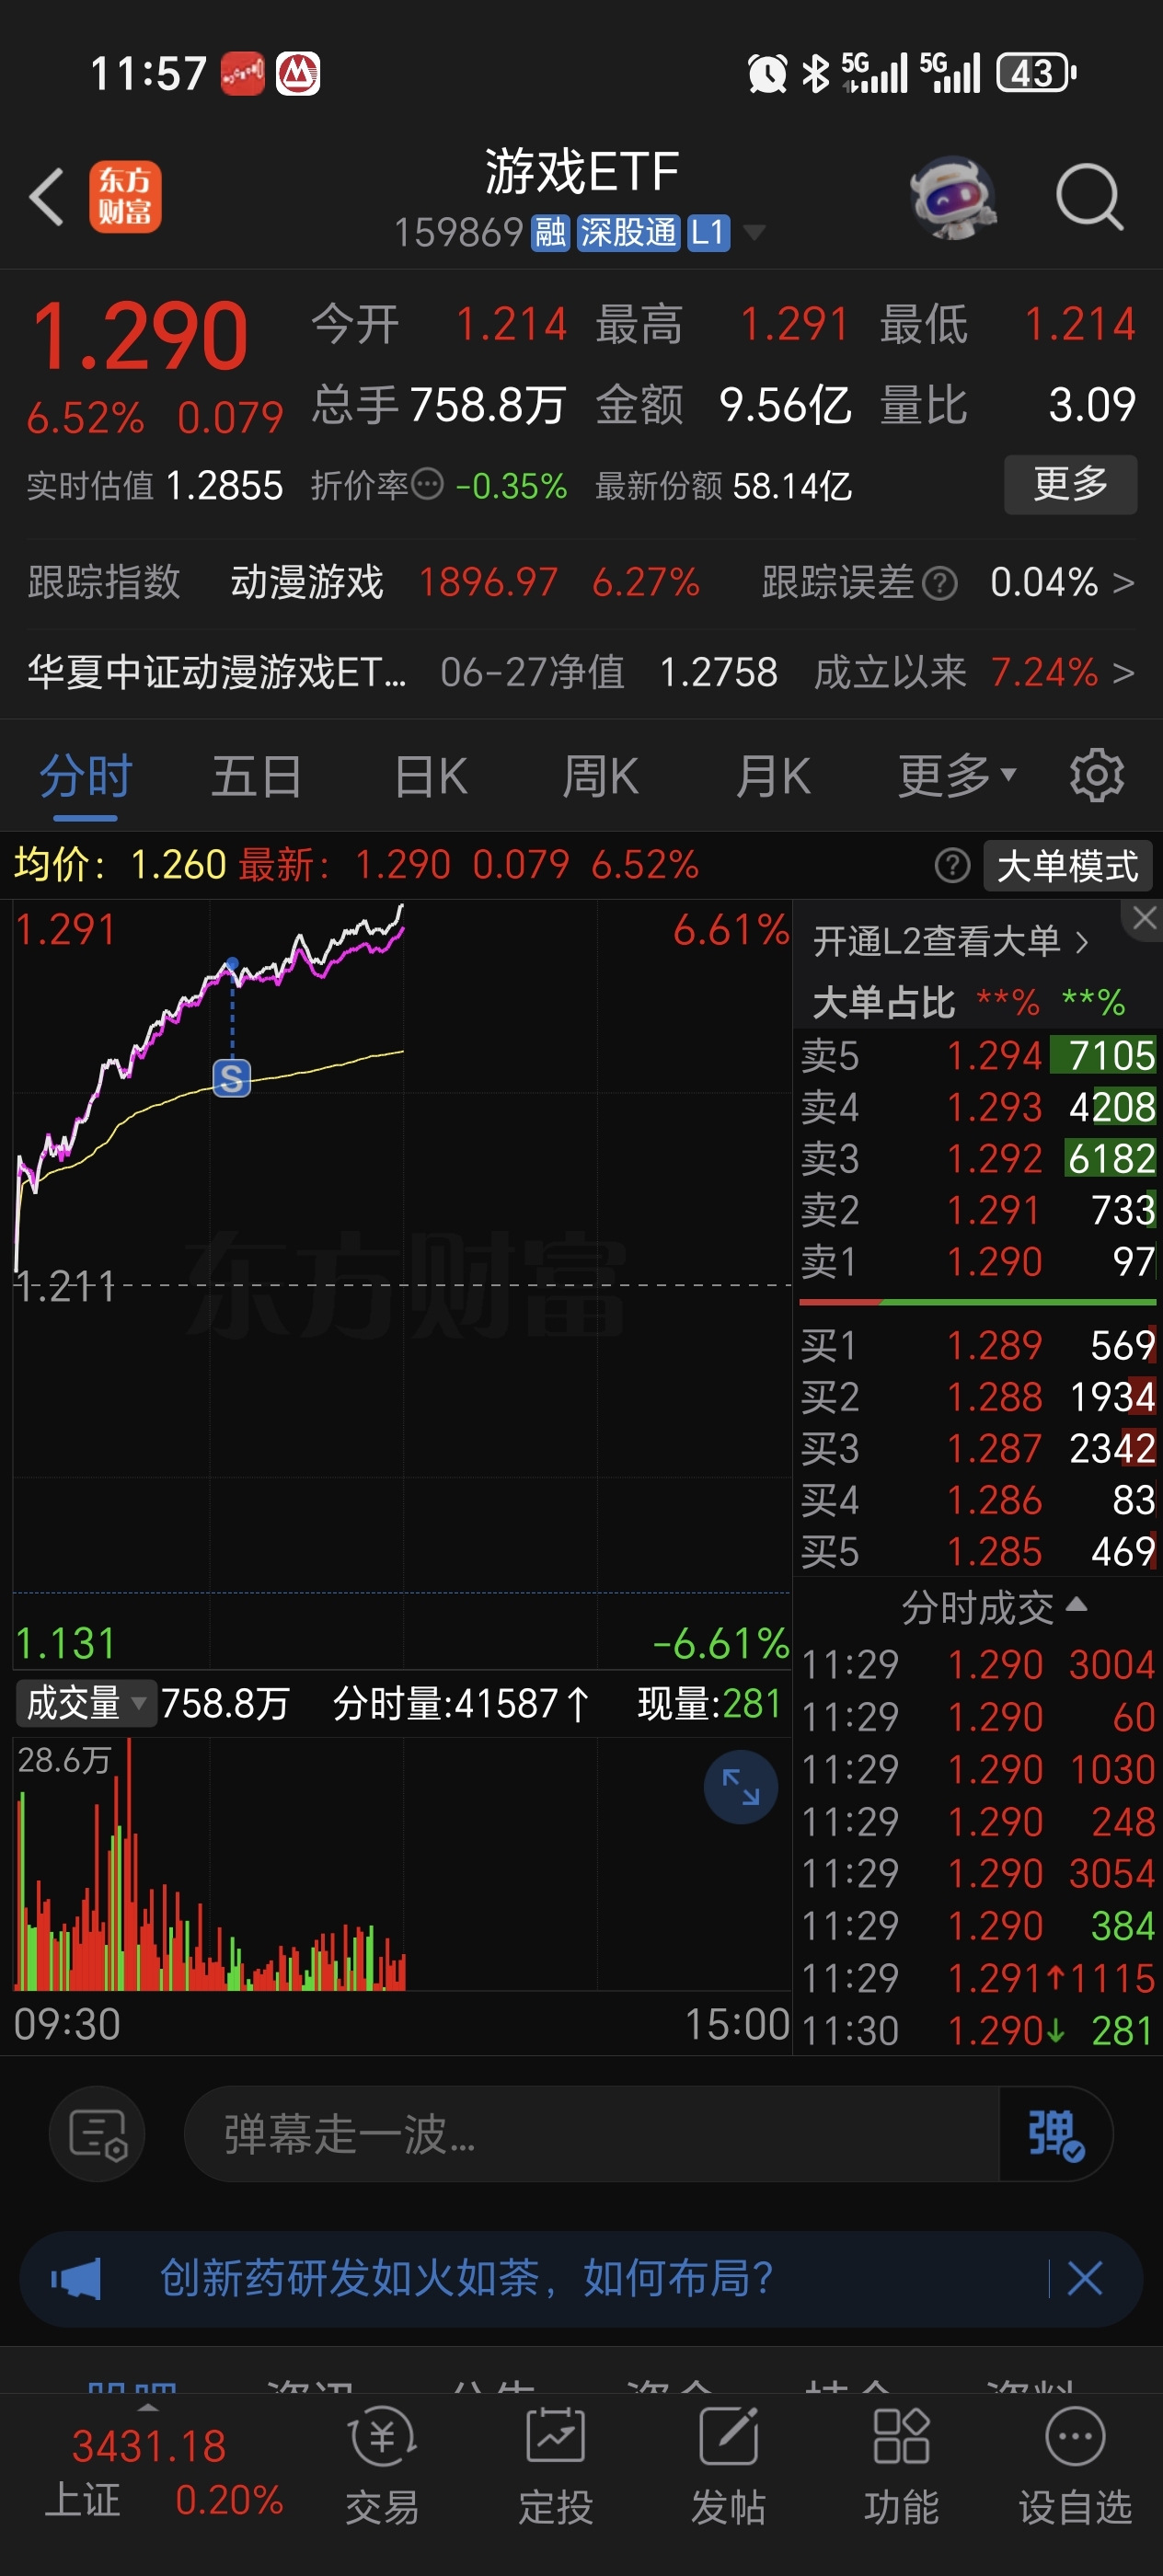
Task: Select 卖3 order row at 1.292
Action: (978, 1158)
